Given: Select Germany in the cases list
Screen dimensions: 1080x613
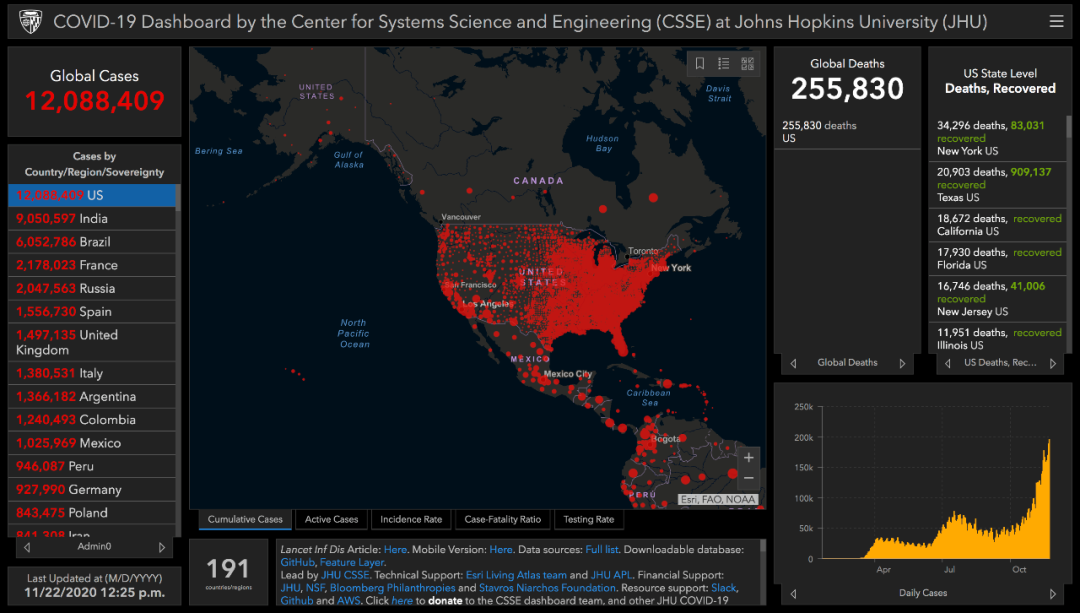Looking at the screenshot, I should (x=92, y=490).
